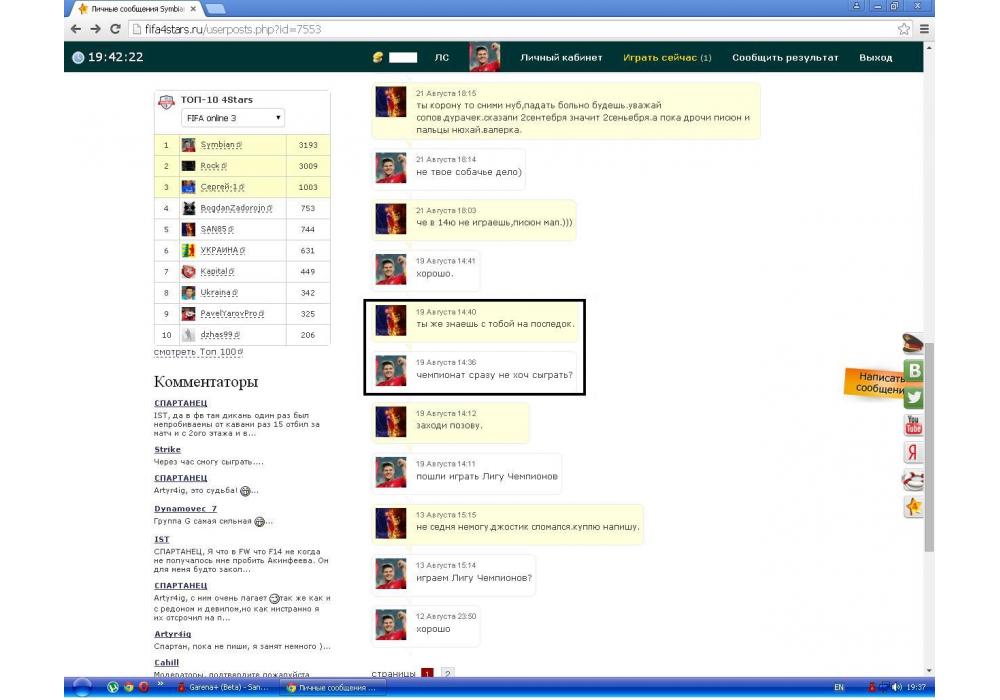Screen dimensions: 1000x700
Task: Click the browser back arrow
Action: tap(76, 29)
